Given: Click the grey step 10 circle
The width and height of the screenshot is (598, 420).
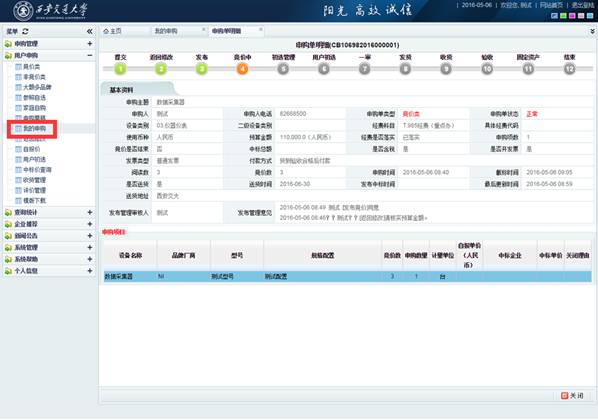Looking at the screenshot, I should point(487,69).
